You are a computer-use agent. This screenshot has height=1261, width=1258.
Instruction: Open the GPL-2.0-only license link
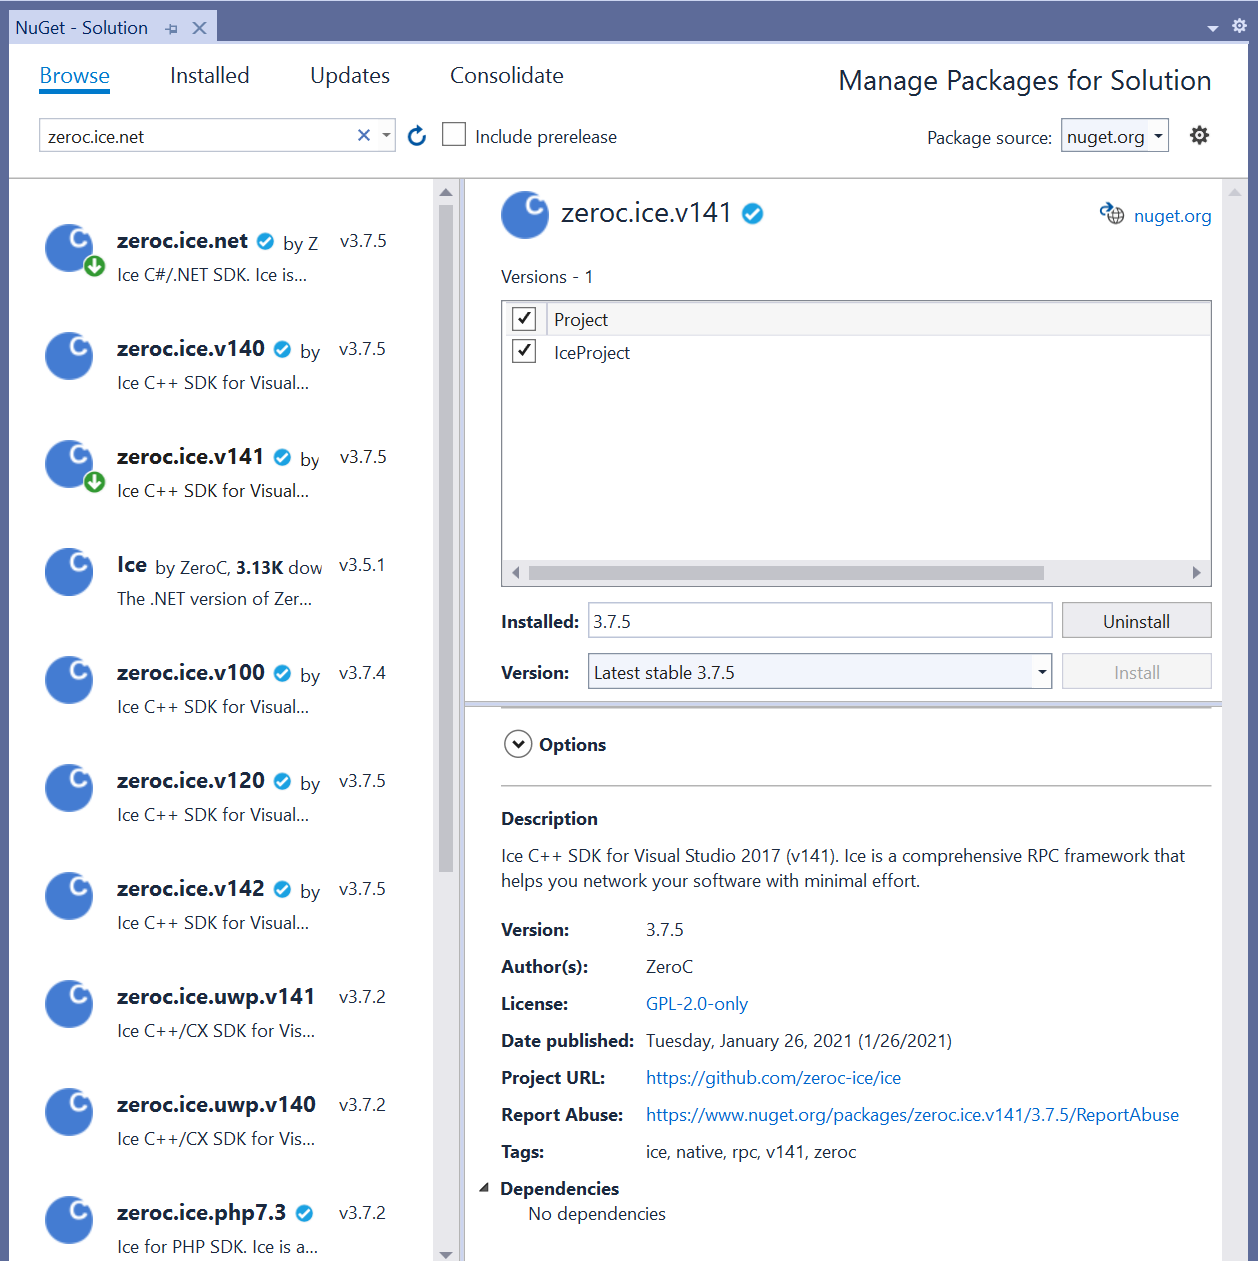pos(696,1004)
